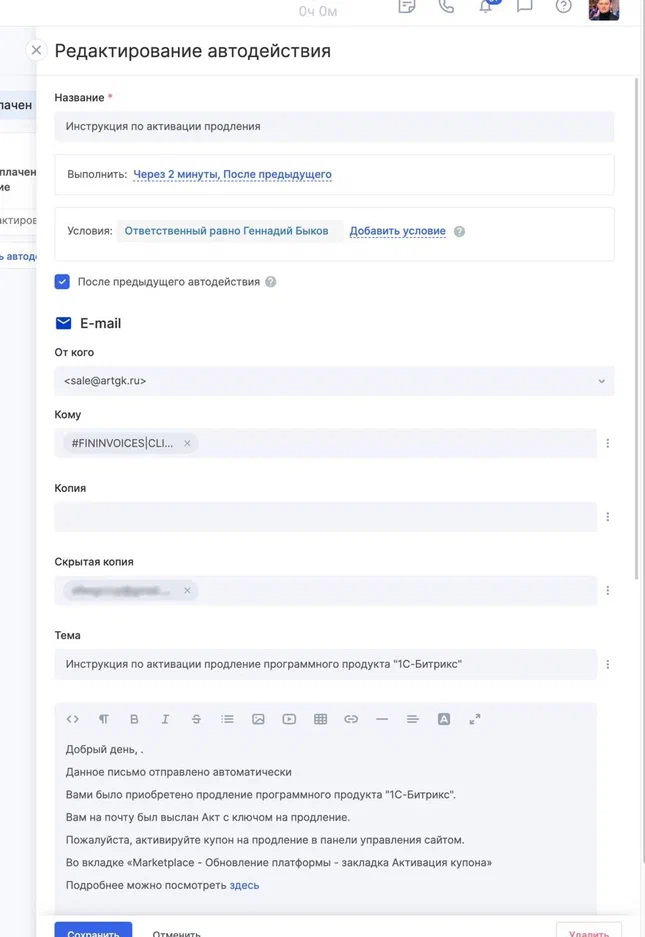Click the Название input field
Viewport: 645px width, 937px height.
[334, 127]
